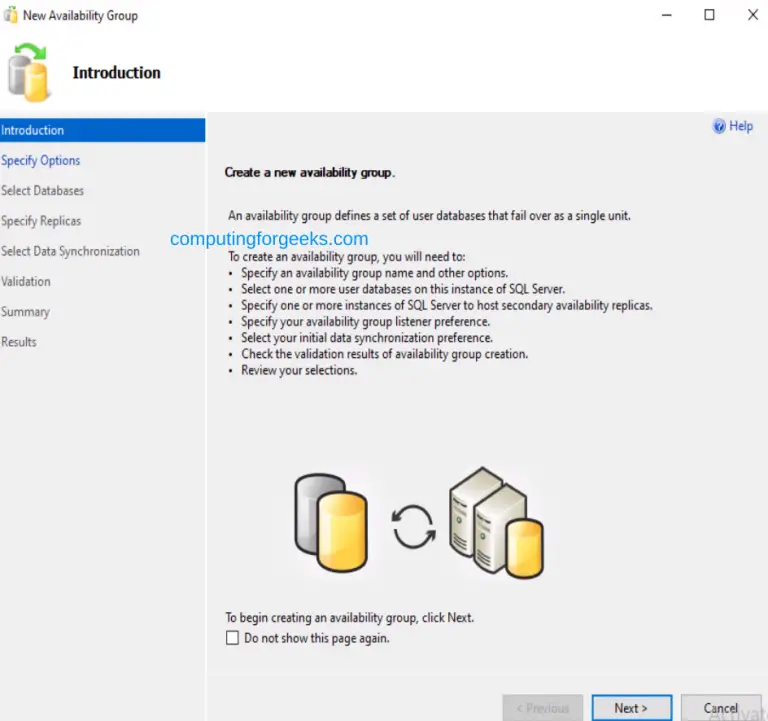Open the Select Databases step
The width and height of the screenshot is (768, 721).
pos(43,190)
